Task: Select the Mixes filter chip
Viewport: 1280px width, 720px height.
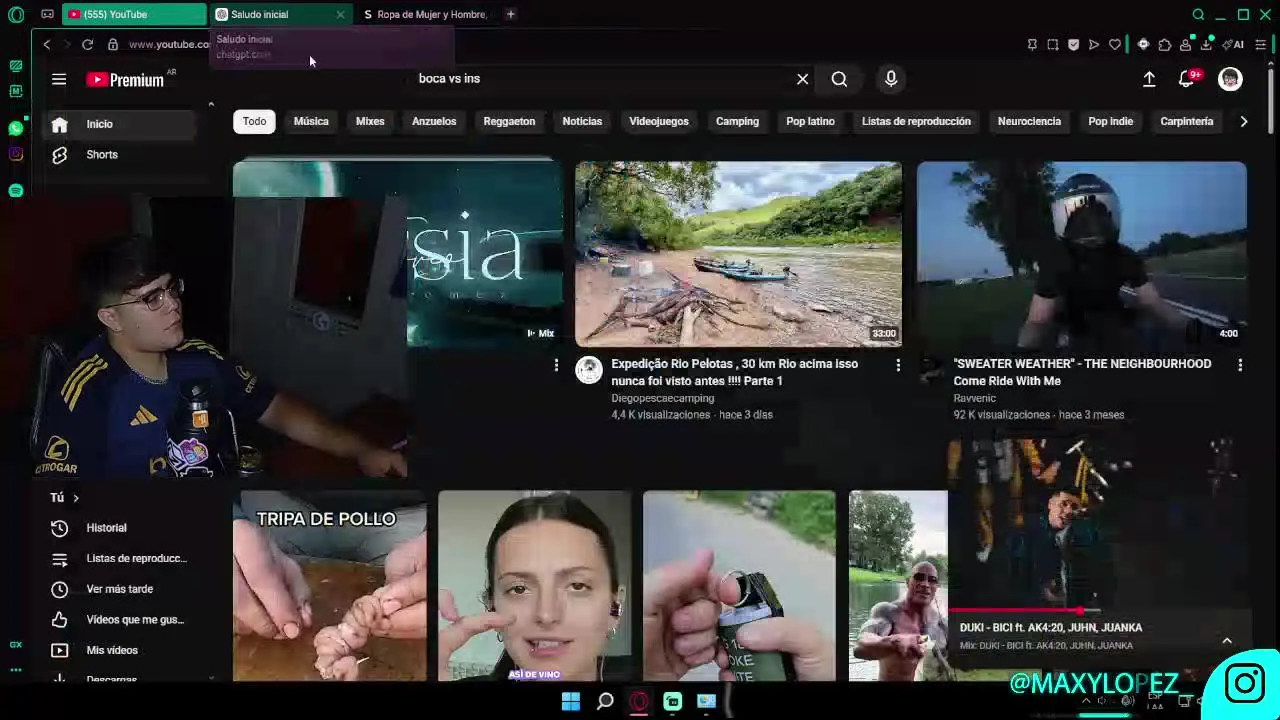Action: (370, 121)
